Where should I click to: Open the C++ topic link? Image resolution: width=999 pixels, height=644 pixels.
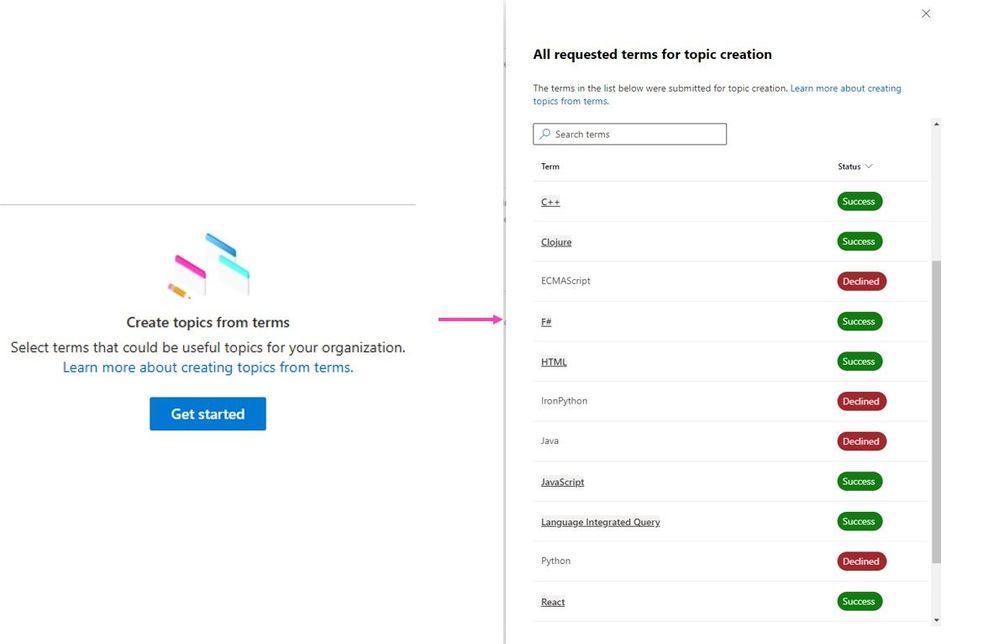click(x=550, y=202)
